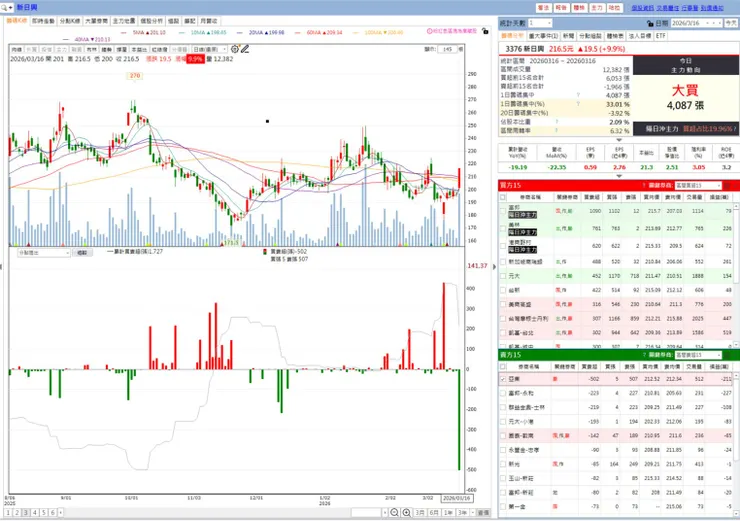
Task: Click the help icon next to 佔股本比重
Action: [556, 122]
